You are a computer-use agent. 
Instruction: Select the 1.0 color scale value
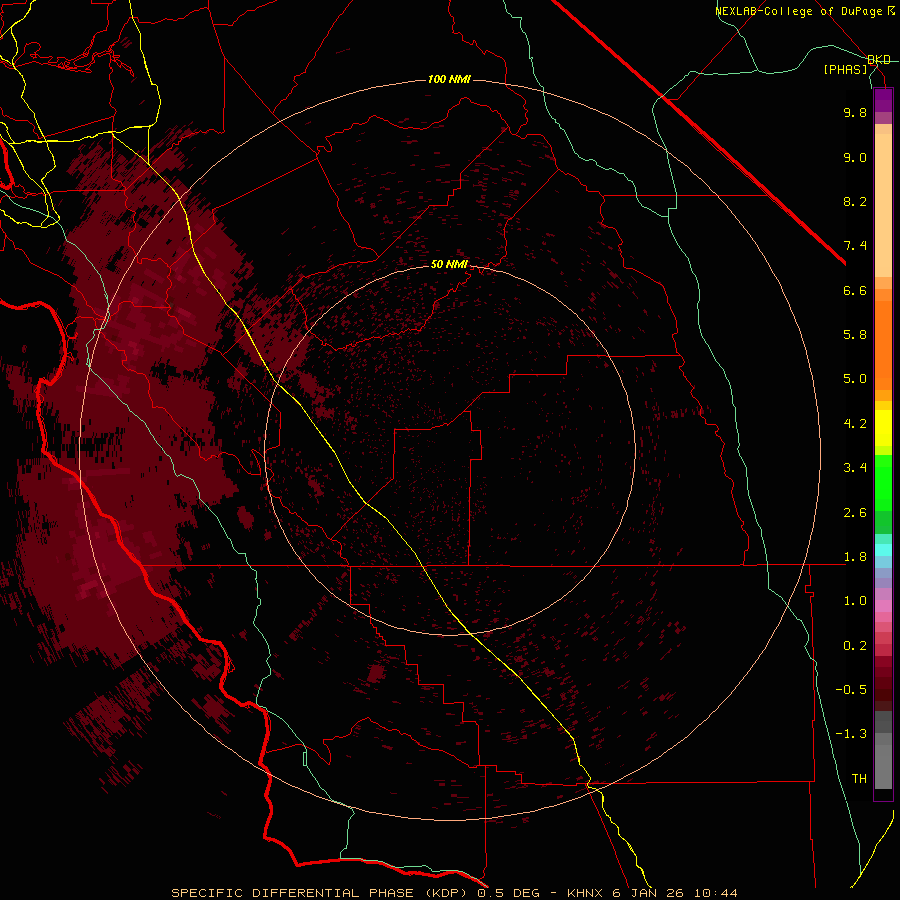coord(855,601)
